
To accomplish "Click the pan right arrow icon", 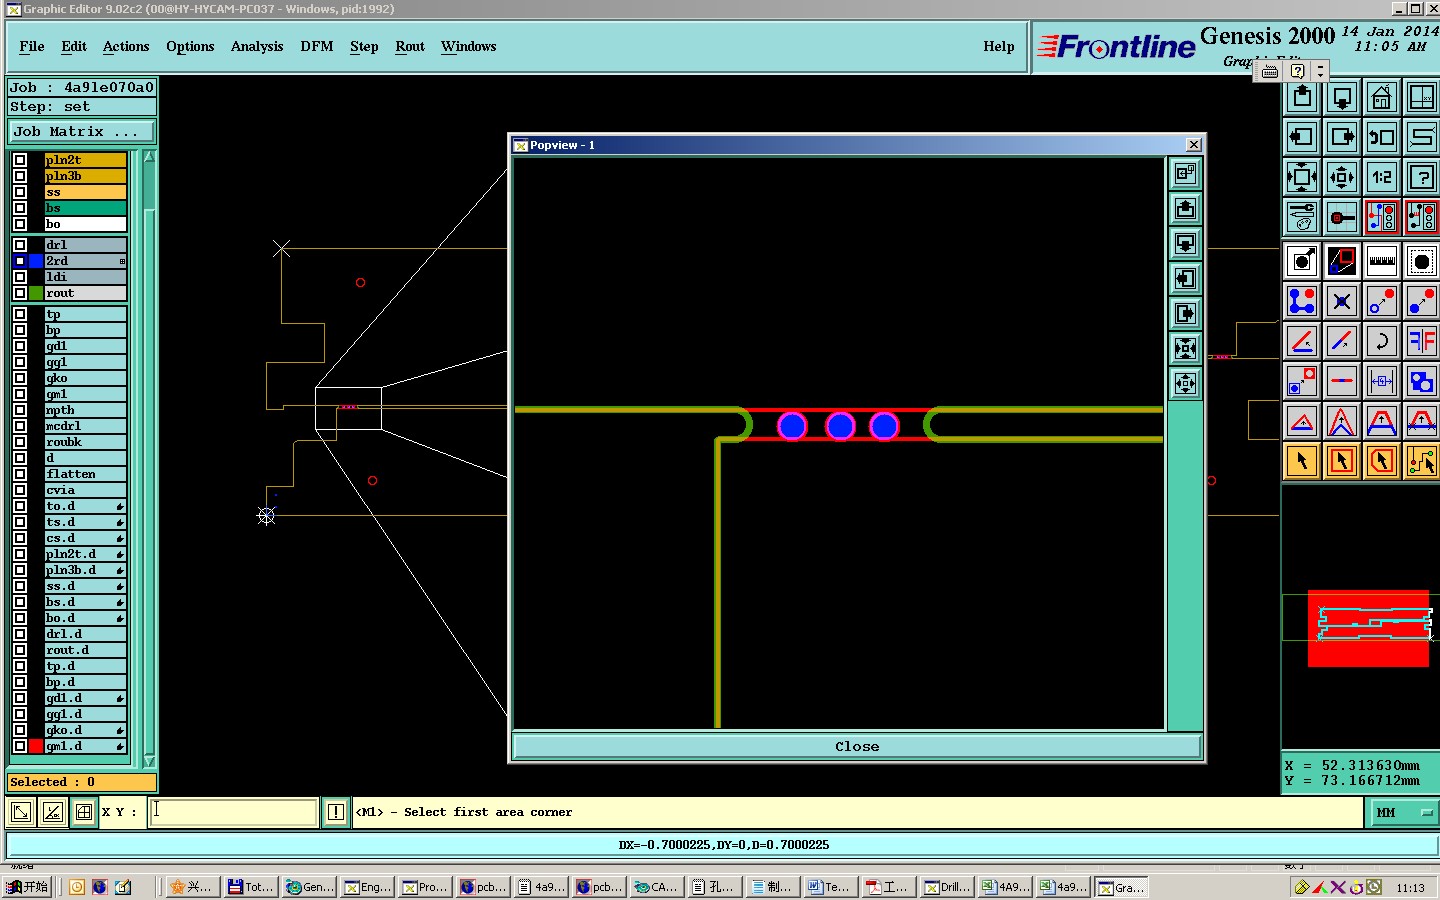I will point(1341,137).
